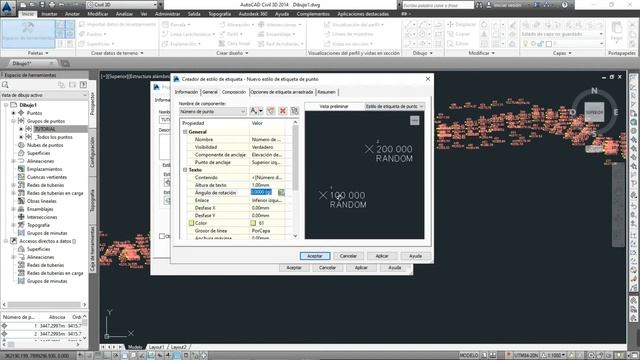Image resolution: width=640 pixels, height=360 pixels.
Task: Click the search box in the title bar
Action: click(438, 5)
